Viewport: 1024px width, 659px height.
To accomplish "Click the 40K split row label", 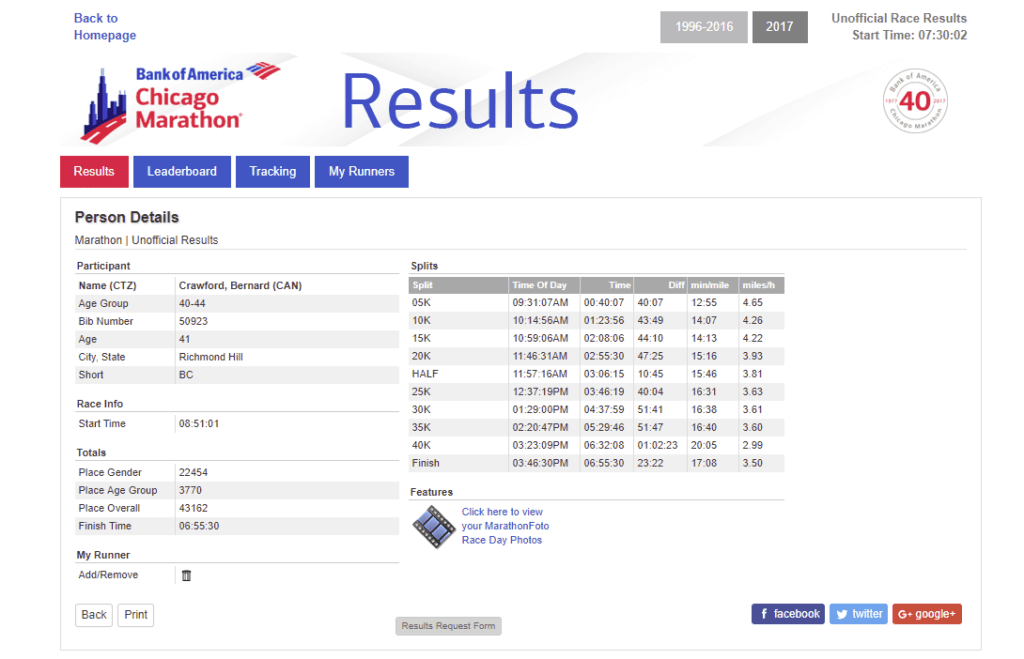I will tap(421, 445).
